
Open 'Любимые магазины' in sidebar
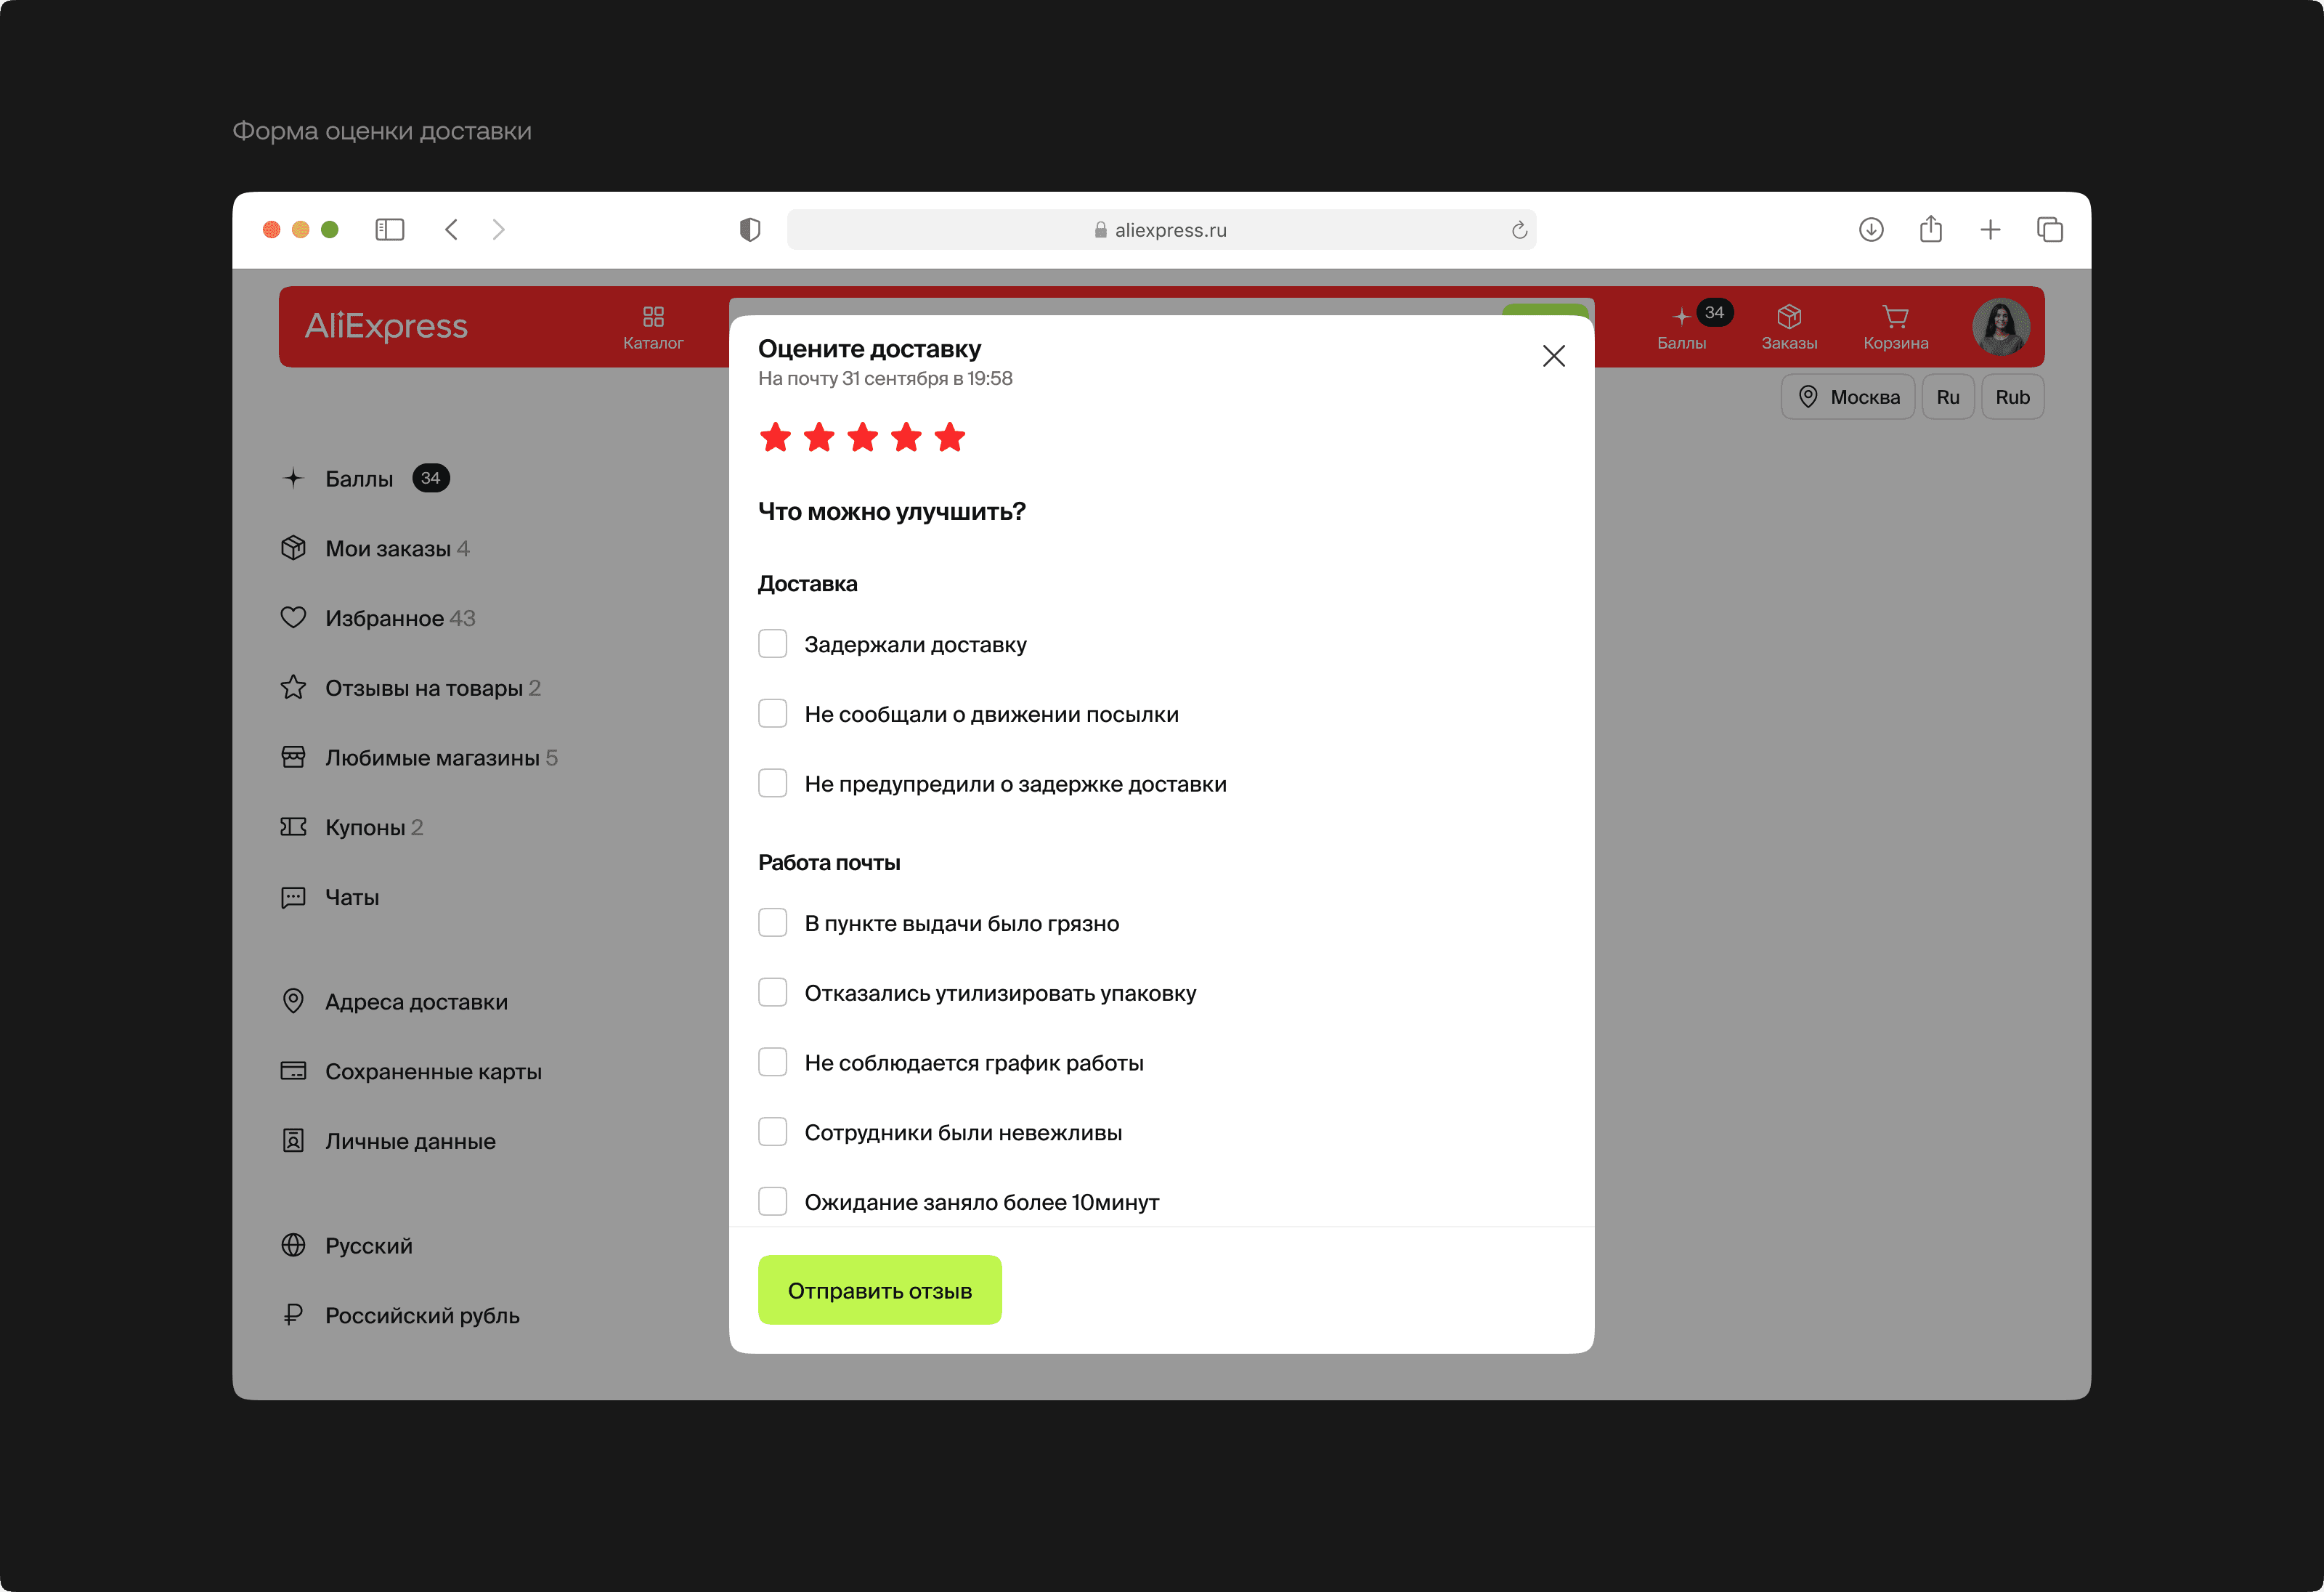(419, 758)
